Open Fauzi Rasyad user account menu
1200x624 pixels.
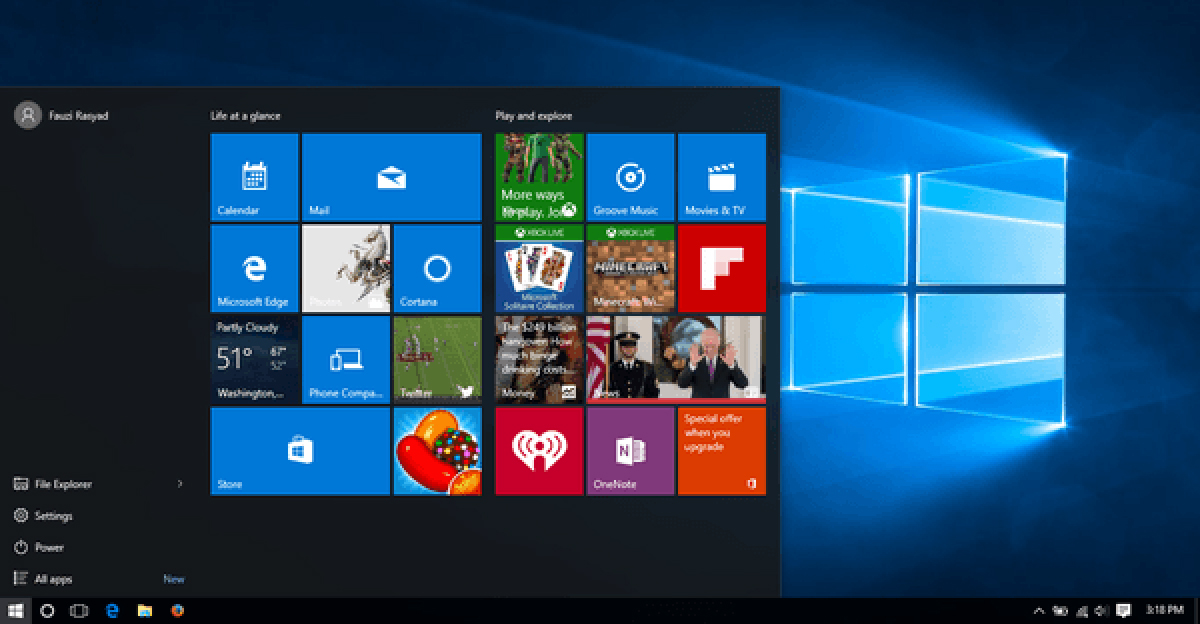(x=62, y=115)
